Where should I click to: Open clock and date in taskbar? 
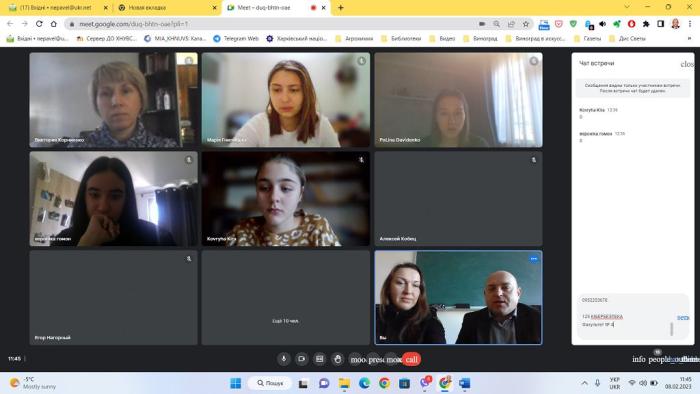click(x=679, y=383)
